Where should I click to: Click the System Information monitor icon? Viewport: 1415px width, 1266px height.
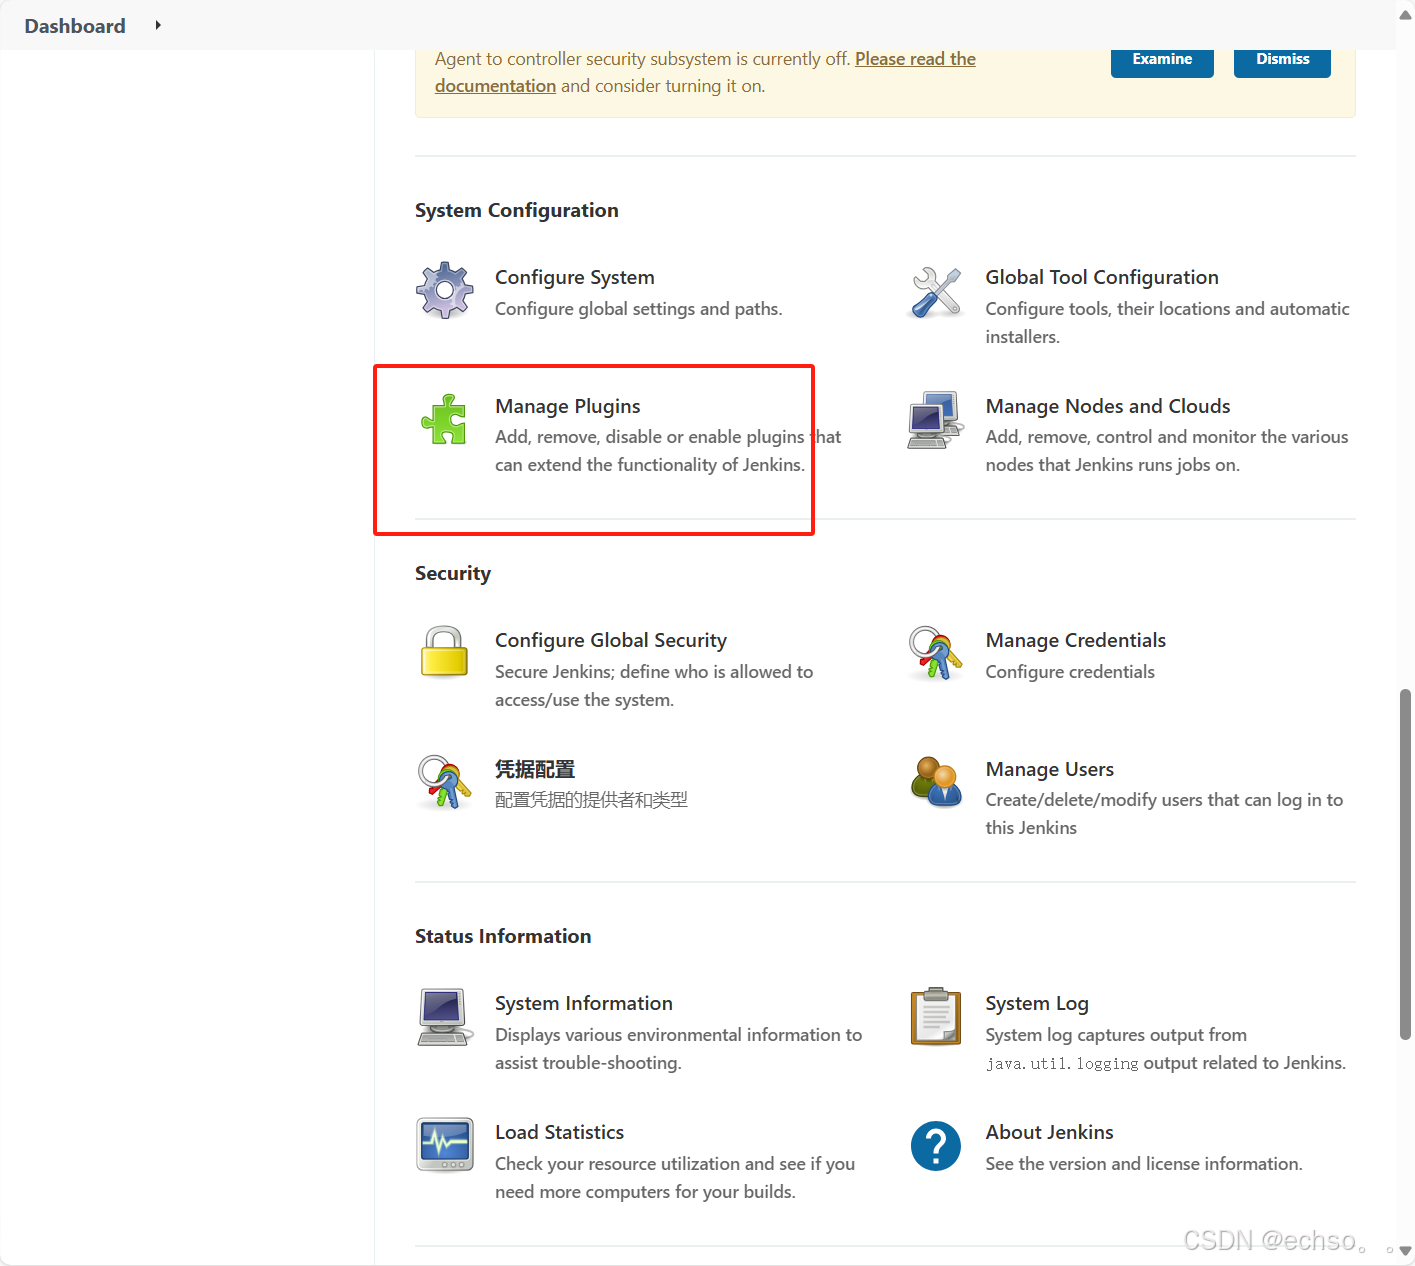[444, 1017]
